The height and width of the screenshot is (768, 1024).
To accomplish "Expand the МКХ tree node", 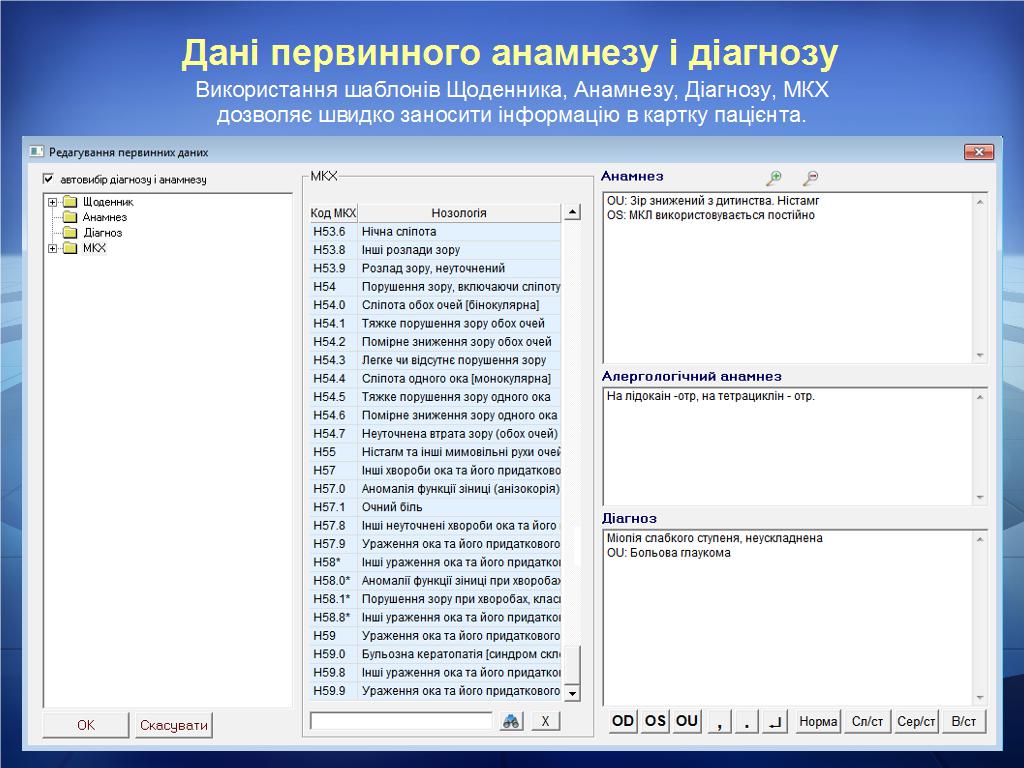I will click(53, 248).
